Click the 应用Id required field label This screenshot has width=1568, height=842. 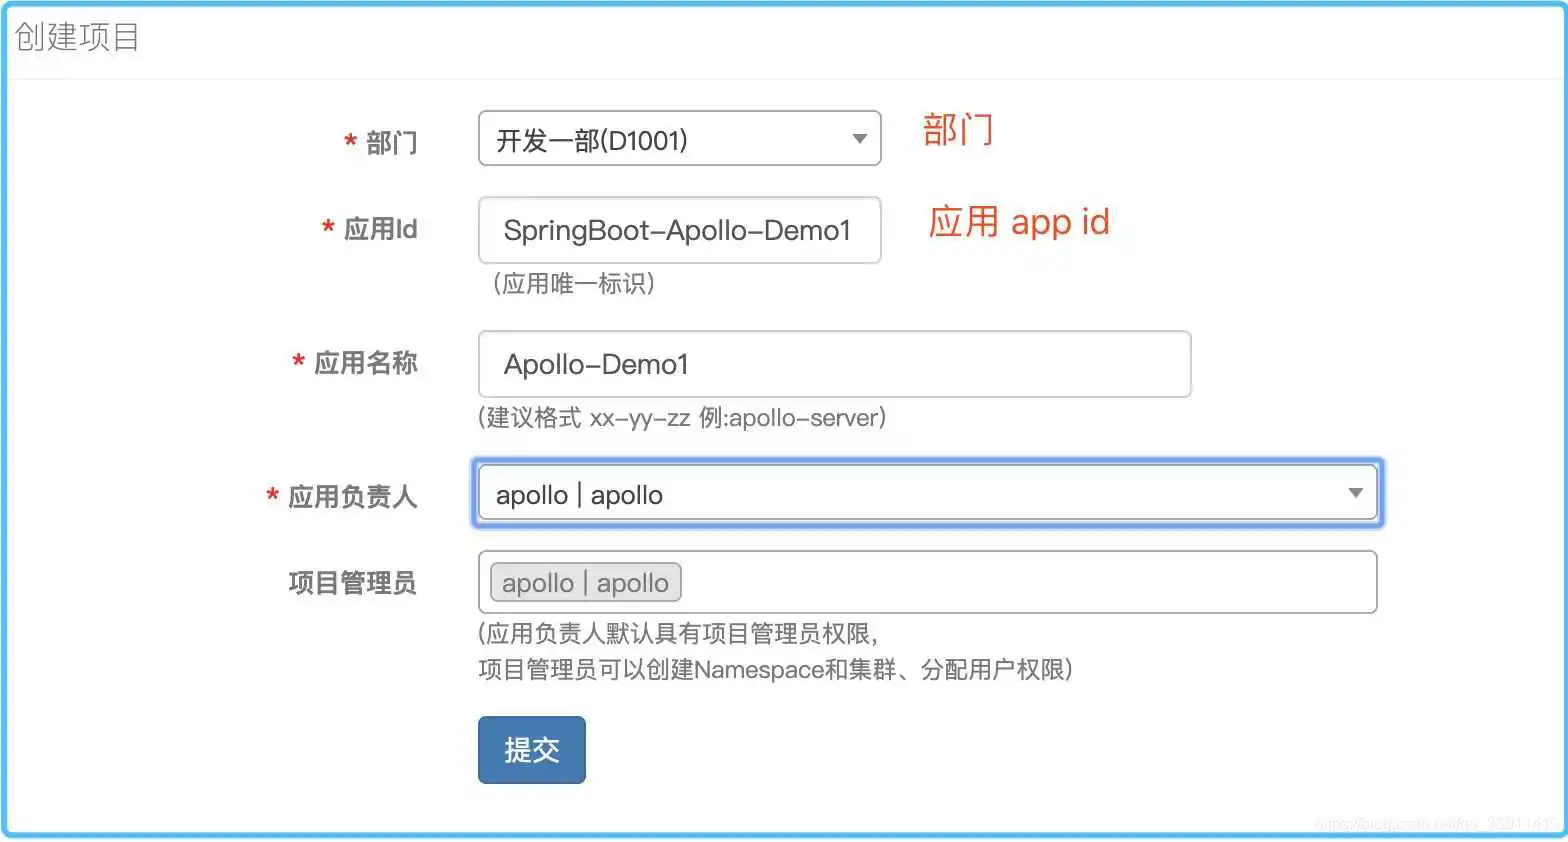(x=380, y=229)
